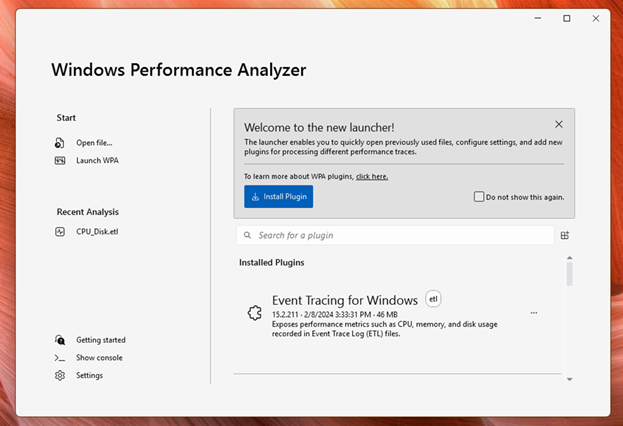
Task: Open Settings from the sidebar
Action: [x=89, y=376]
